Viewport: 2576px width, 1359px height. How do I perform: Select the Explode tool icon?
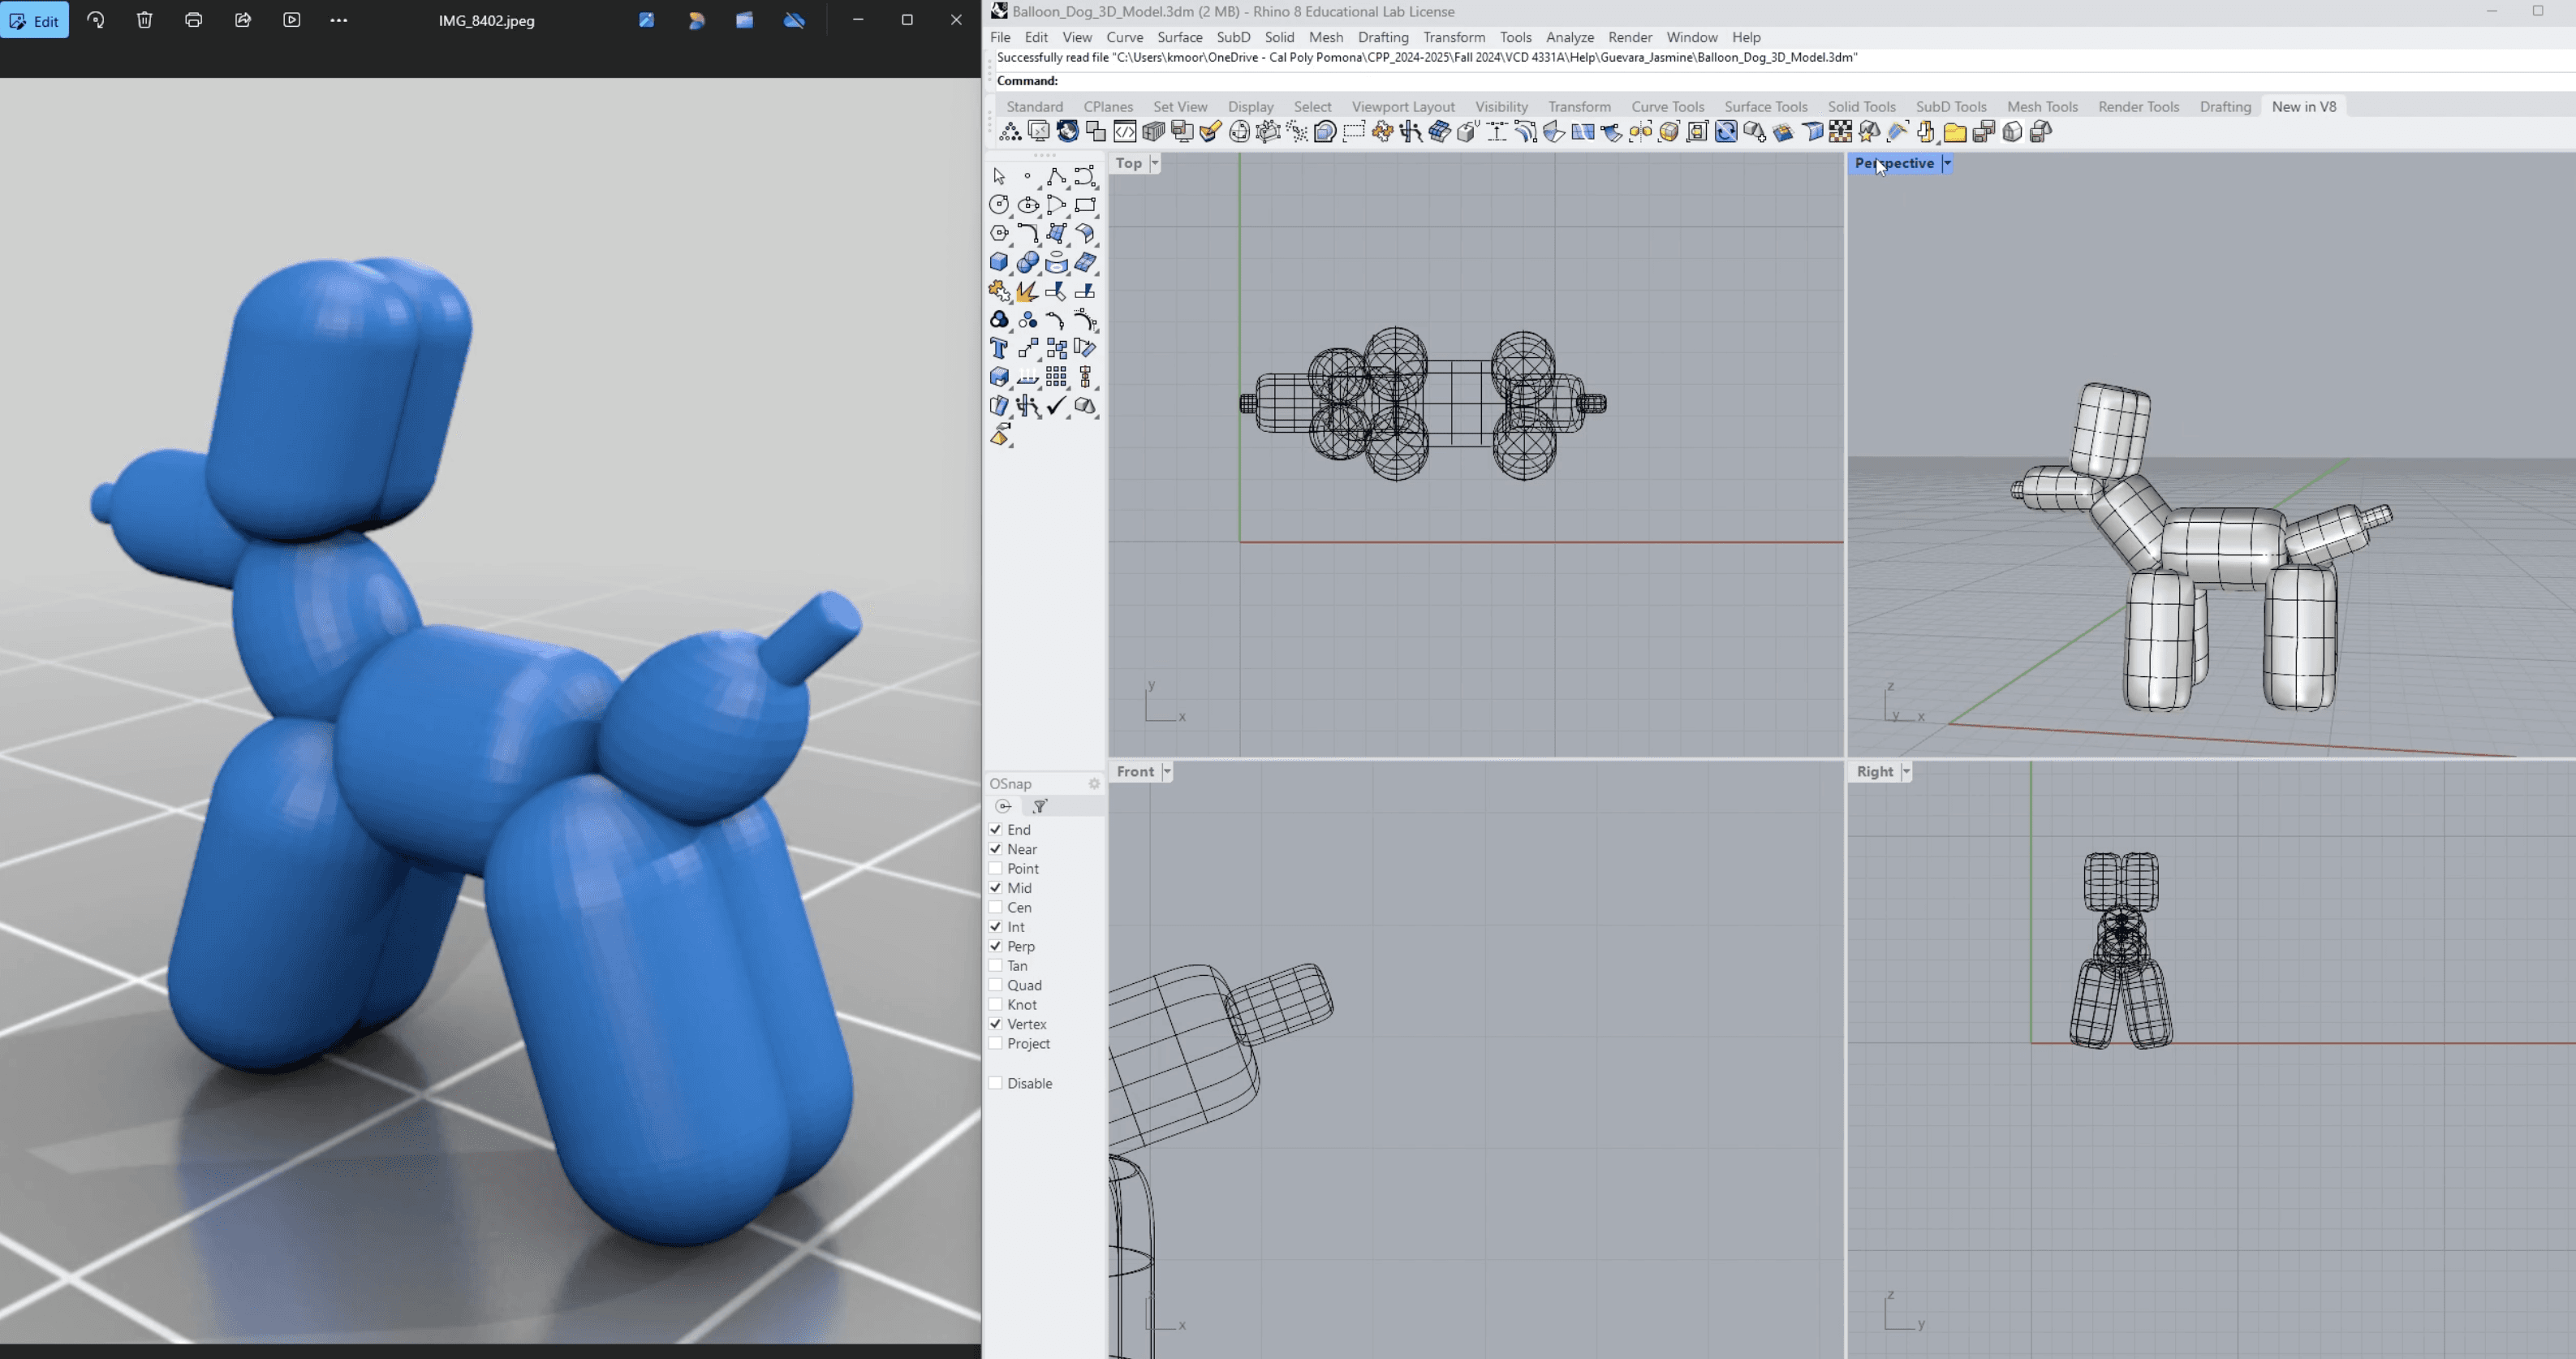click(x=1027, y=291)
